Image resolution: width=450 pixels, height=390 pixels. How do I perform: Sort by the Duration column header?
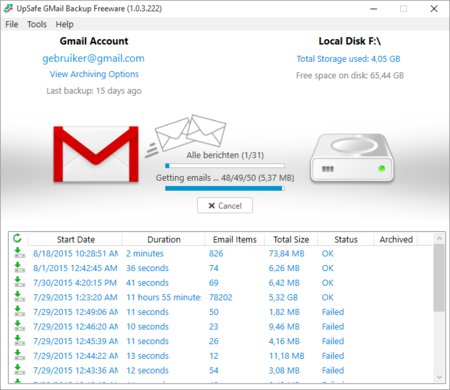tap(164, 239)
